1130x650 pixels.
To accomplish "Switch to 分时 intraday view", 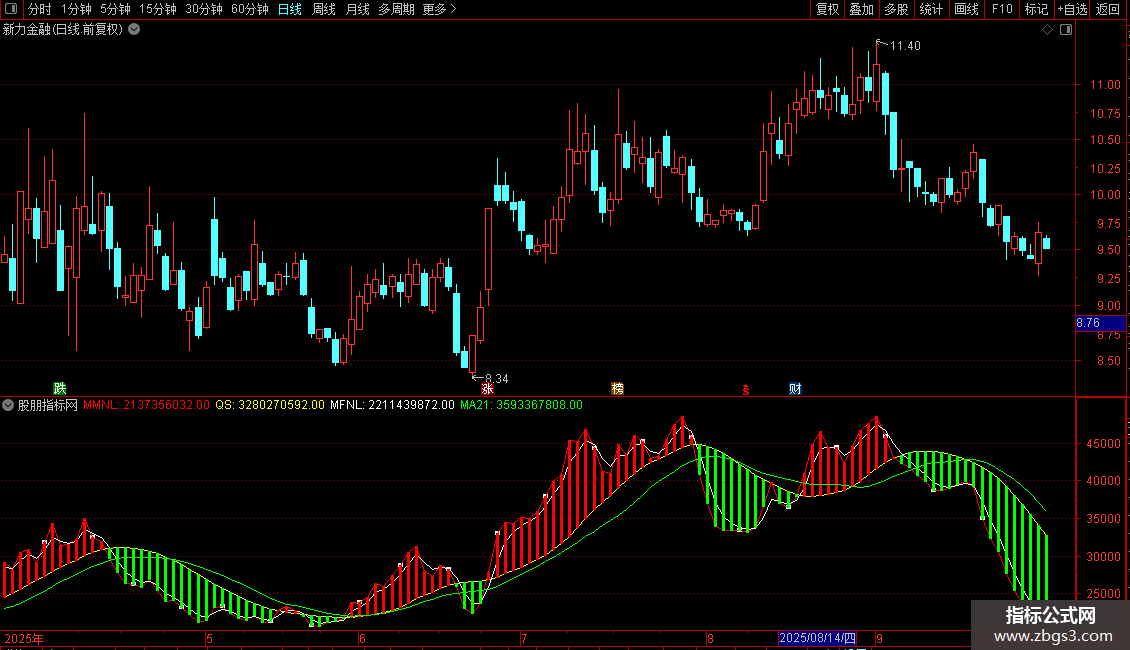I will tap(40, 9).
